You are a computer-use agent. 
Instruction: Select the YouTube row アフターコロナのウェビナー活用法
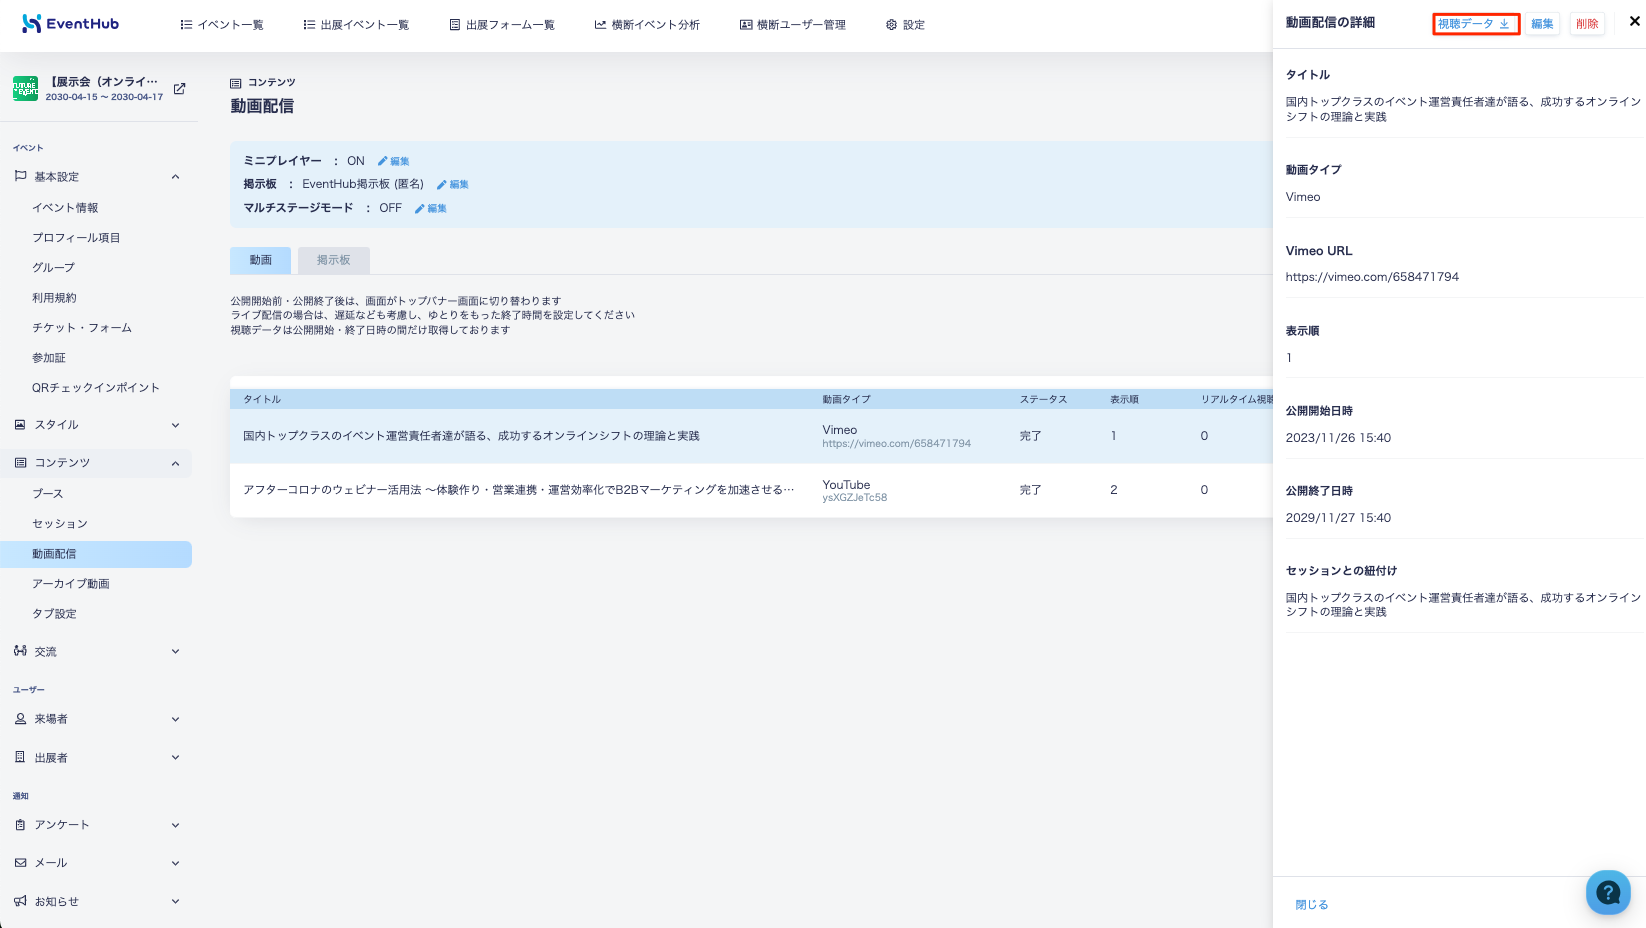[x=751, y=490]
